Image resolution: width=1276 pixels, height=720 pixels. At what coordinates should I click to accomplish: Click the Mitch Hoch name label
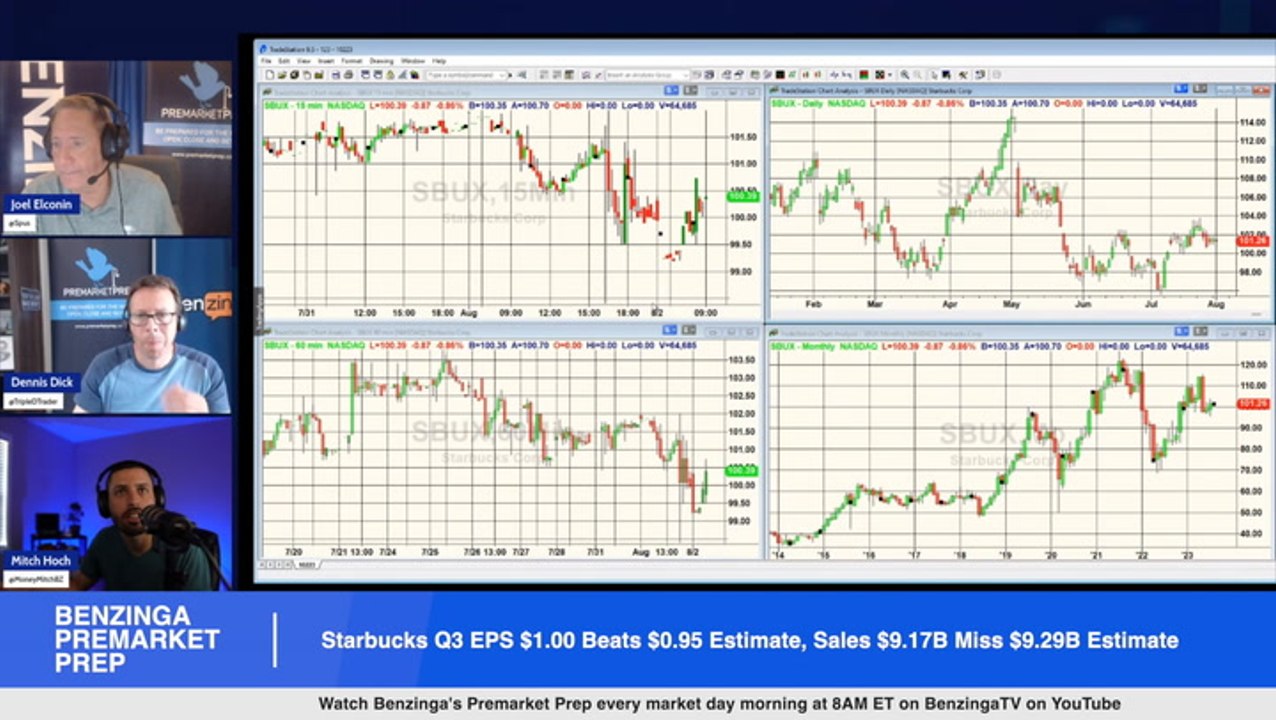tap(41, 560)
